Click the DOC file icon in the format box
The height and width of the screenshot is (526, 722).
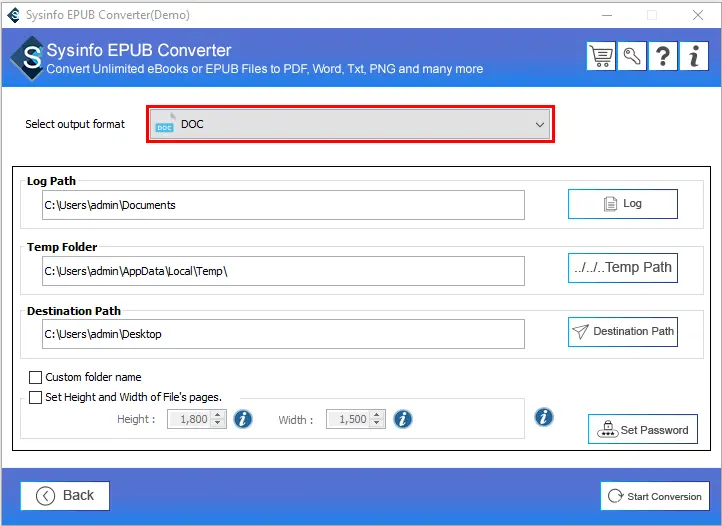(x=164, y=124)
